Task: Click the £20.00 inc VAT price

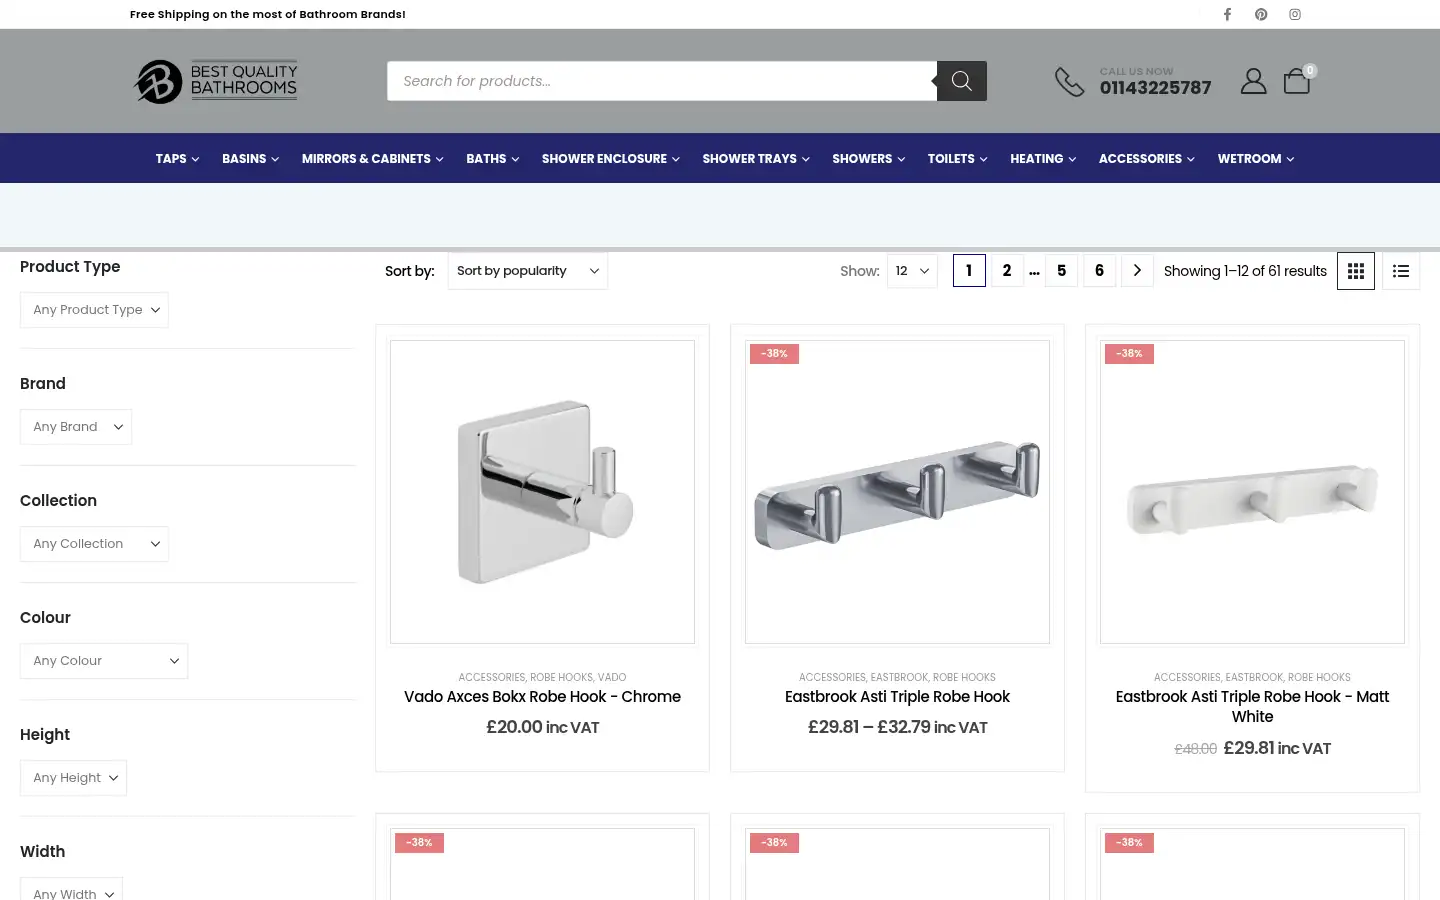Action: pos(542,727)
